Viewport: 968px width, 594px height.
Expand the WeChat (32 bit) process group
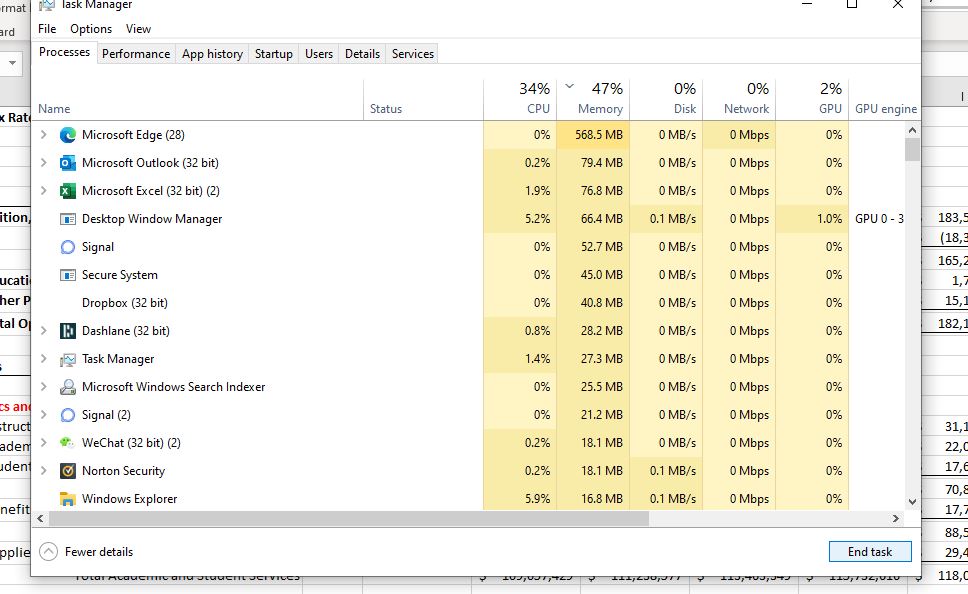43,442
